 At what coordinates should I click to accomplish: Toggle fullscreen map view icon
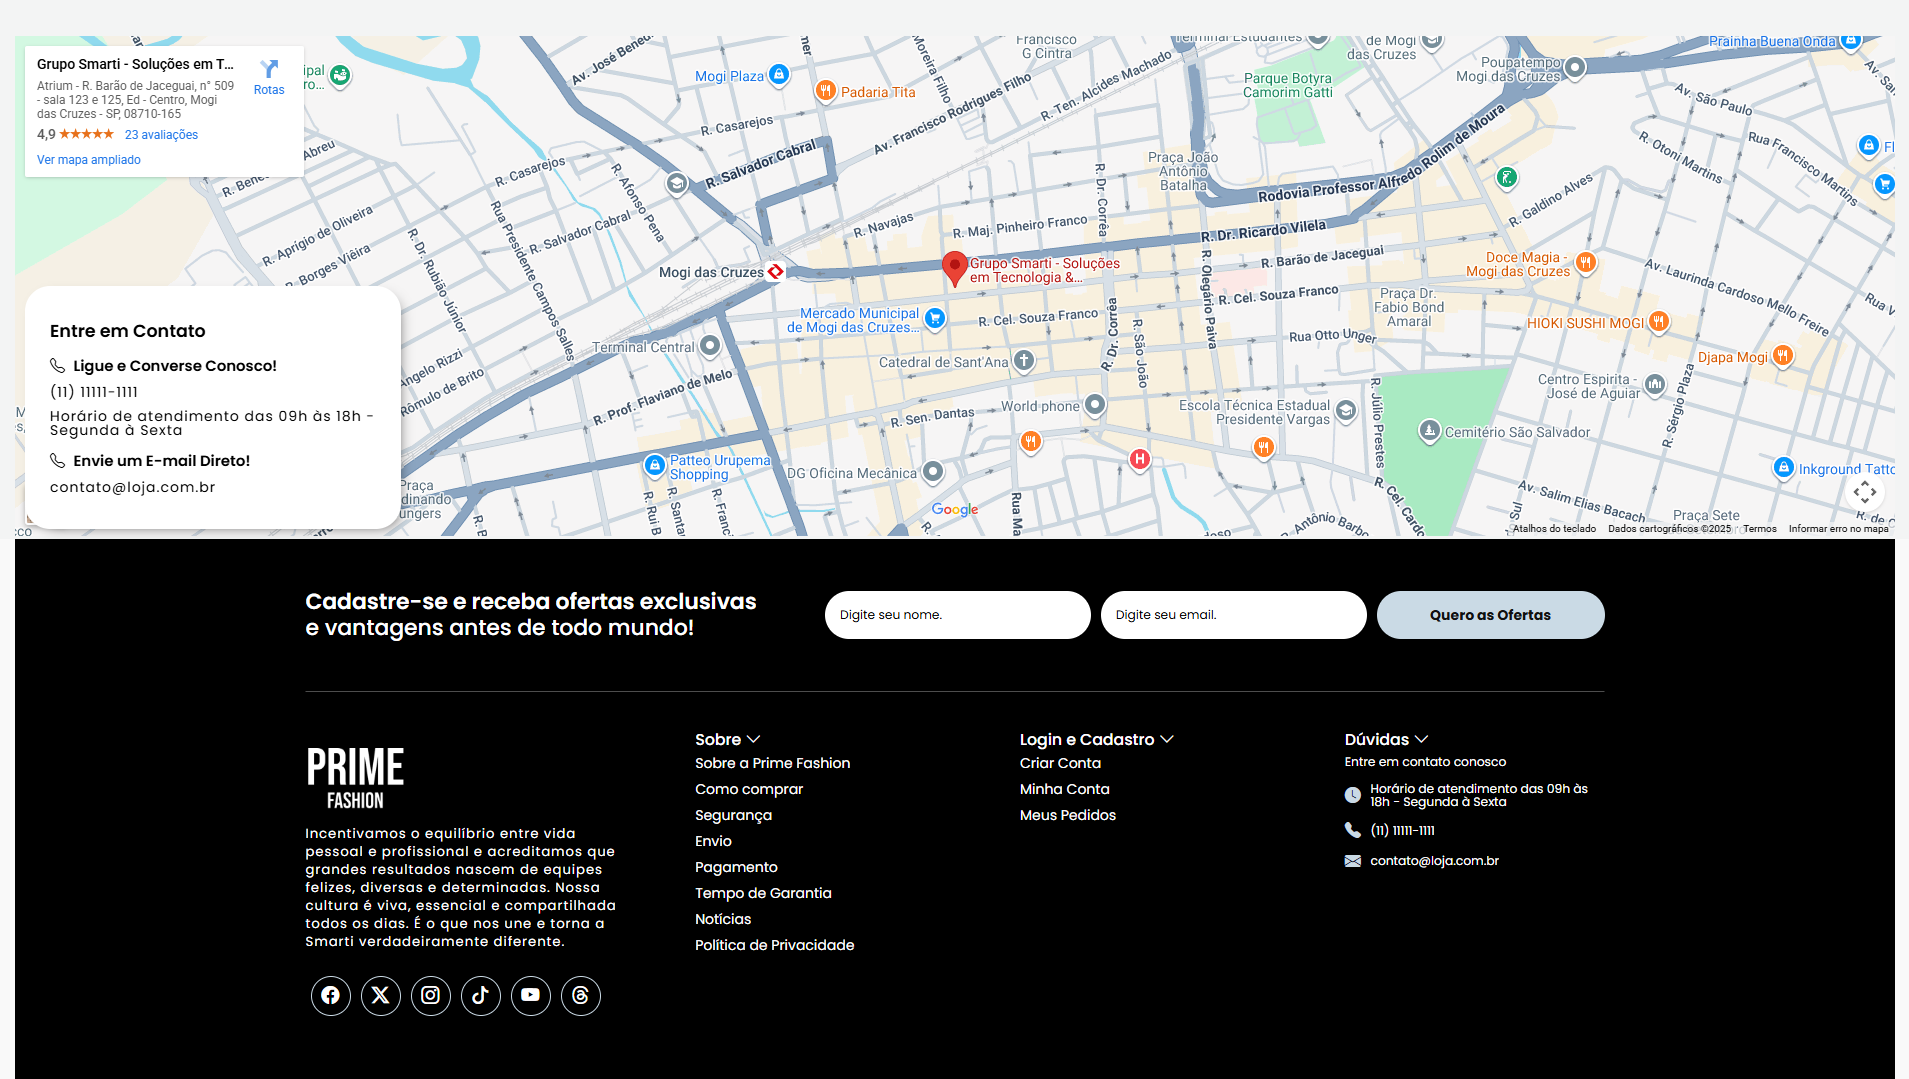coord(1865,491)
